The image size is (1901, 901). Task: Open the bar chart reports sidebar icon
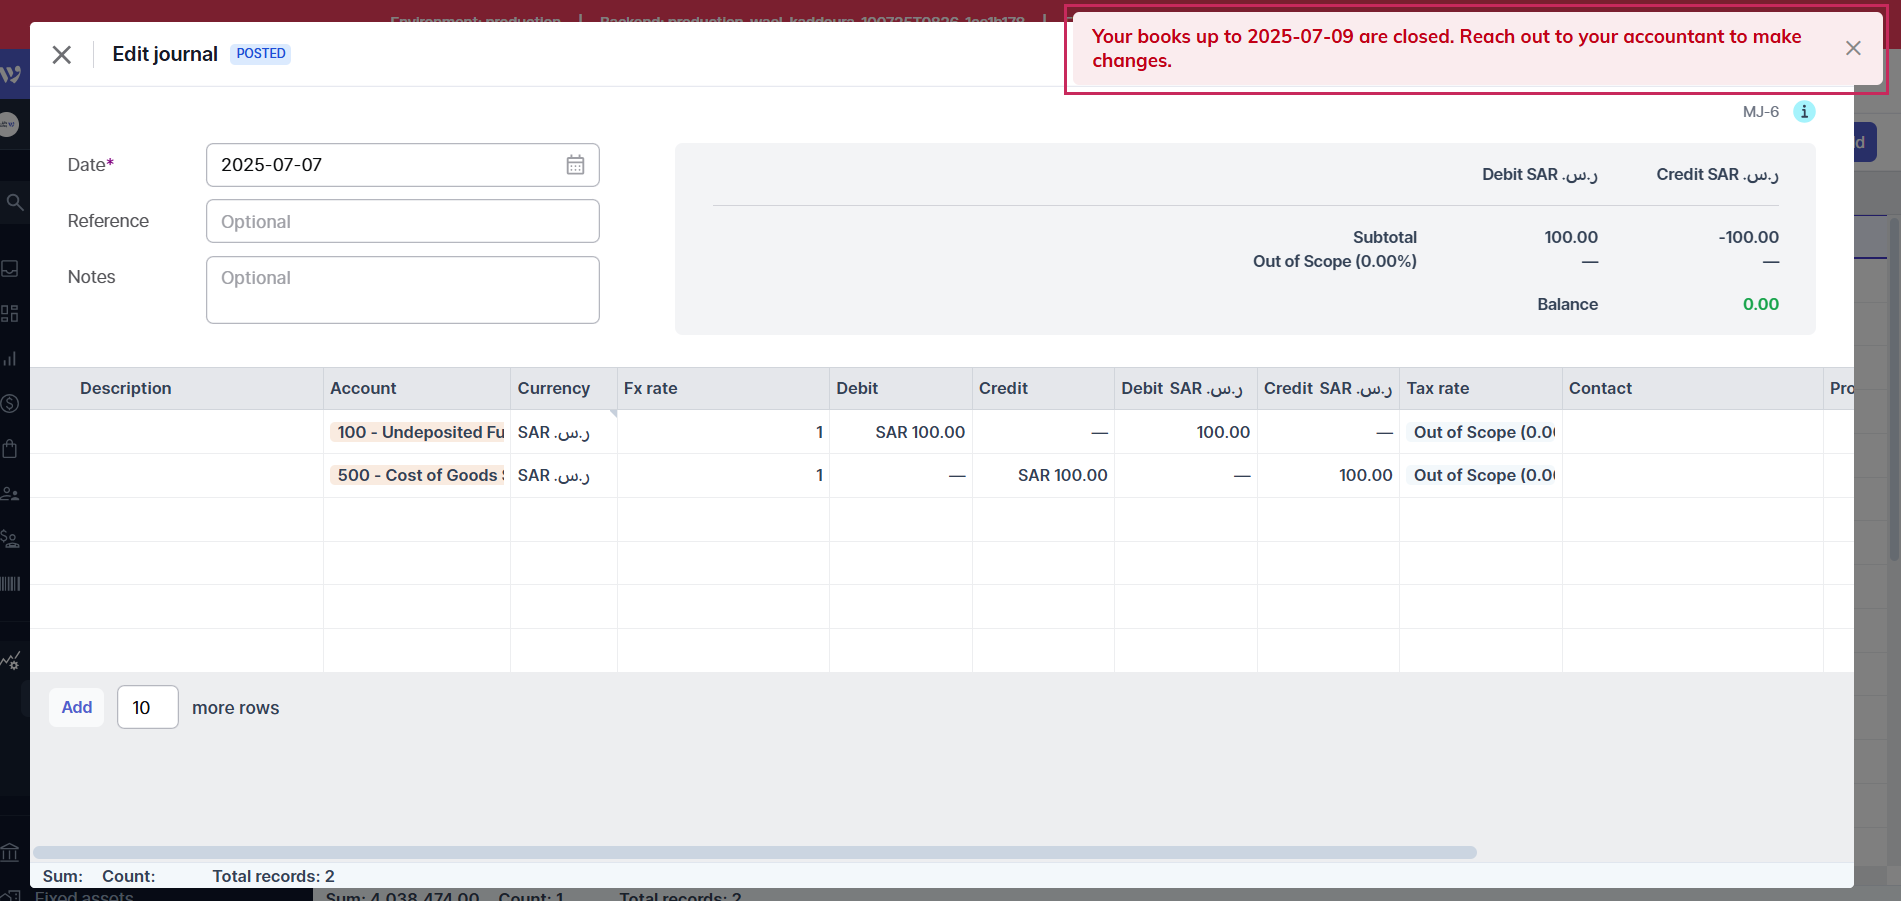click(11, 359)
